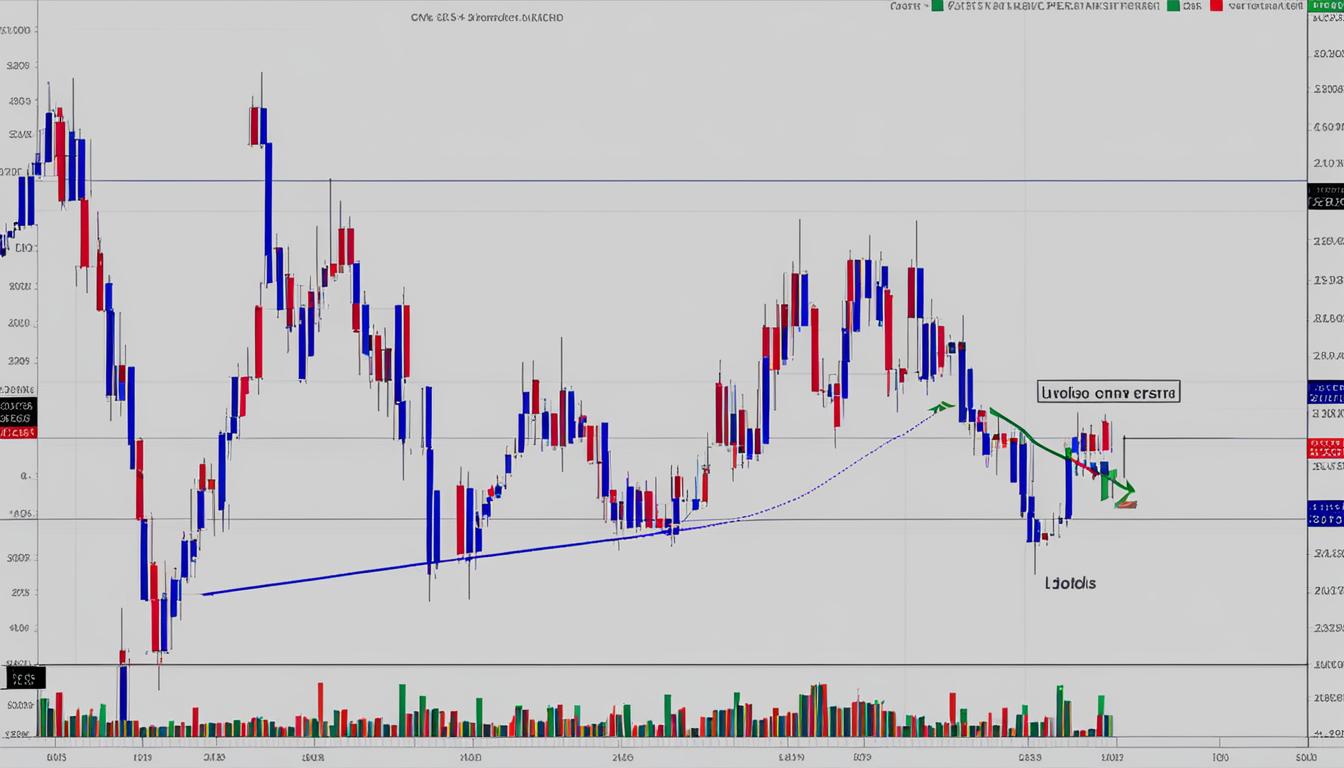Toggle visibility of the first green legend swatch
Image resolution: width=1344 pixels, height=768 pixels.
tap(937, 5)
